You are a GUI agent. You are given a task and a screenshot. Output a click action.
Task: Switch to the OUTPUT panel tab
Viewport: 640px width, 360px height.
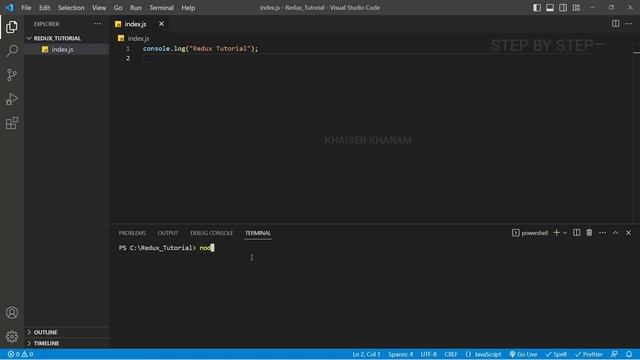click(168, 233)
